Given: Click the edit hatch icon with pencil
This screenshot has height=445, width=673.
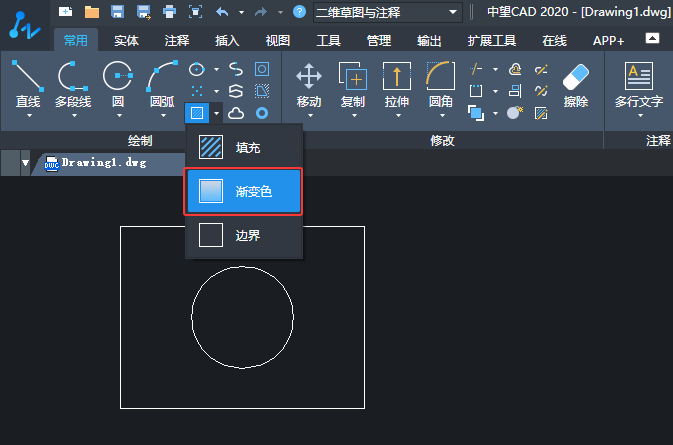Looking at the screenshot, I should [541, 113].
